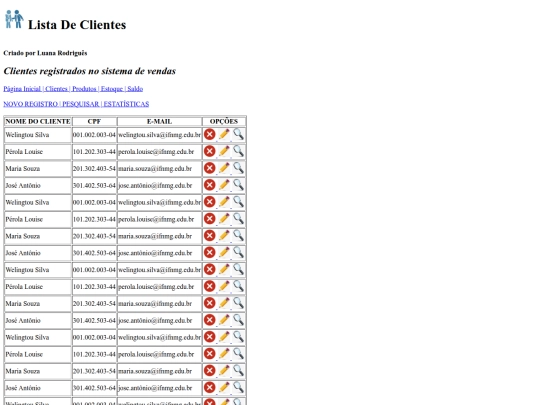The width and height of the screenshot is (540, 405).
Task: Magnifier in the third José Antônio row
Action: (238, 320)
